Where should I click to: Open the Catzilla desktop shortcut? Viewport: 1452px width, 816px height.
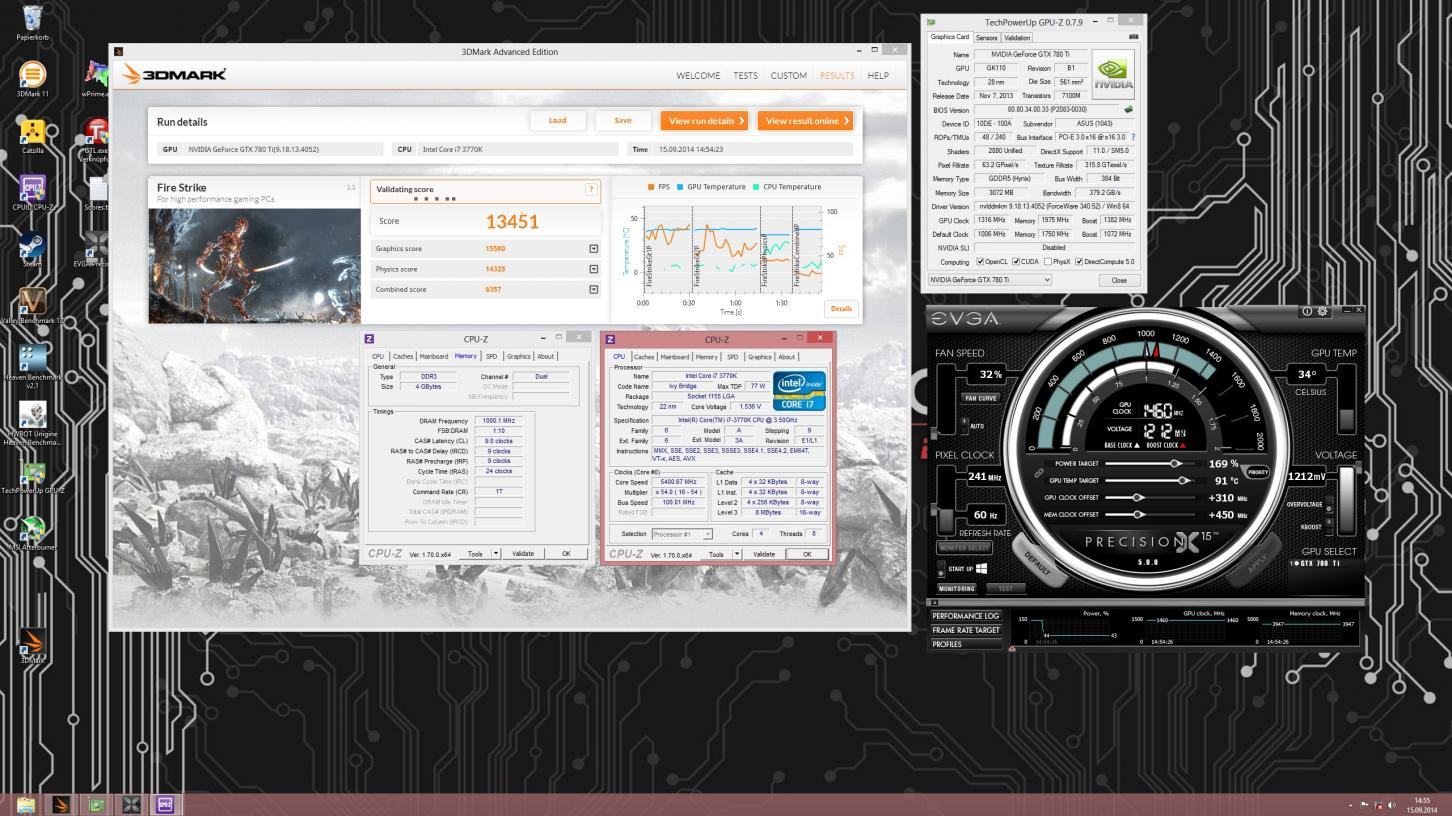coord(32,137)
